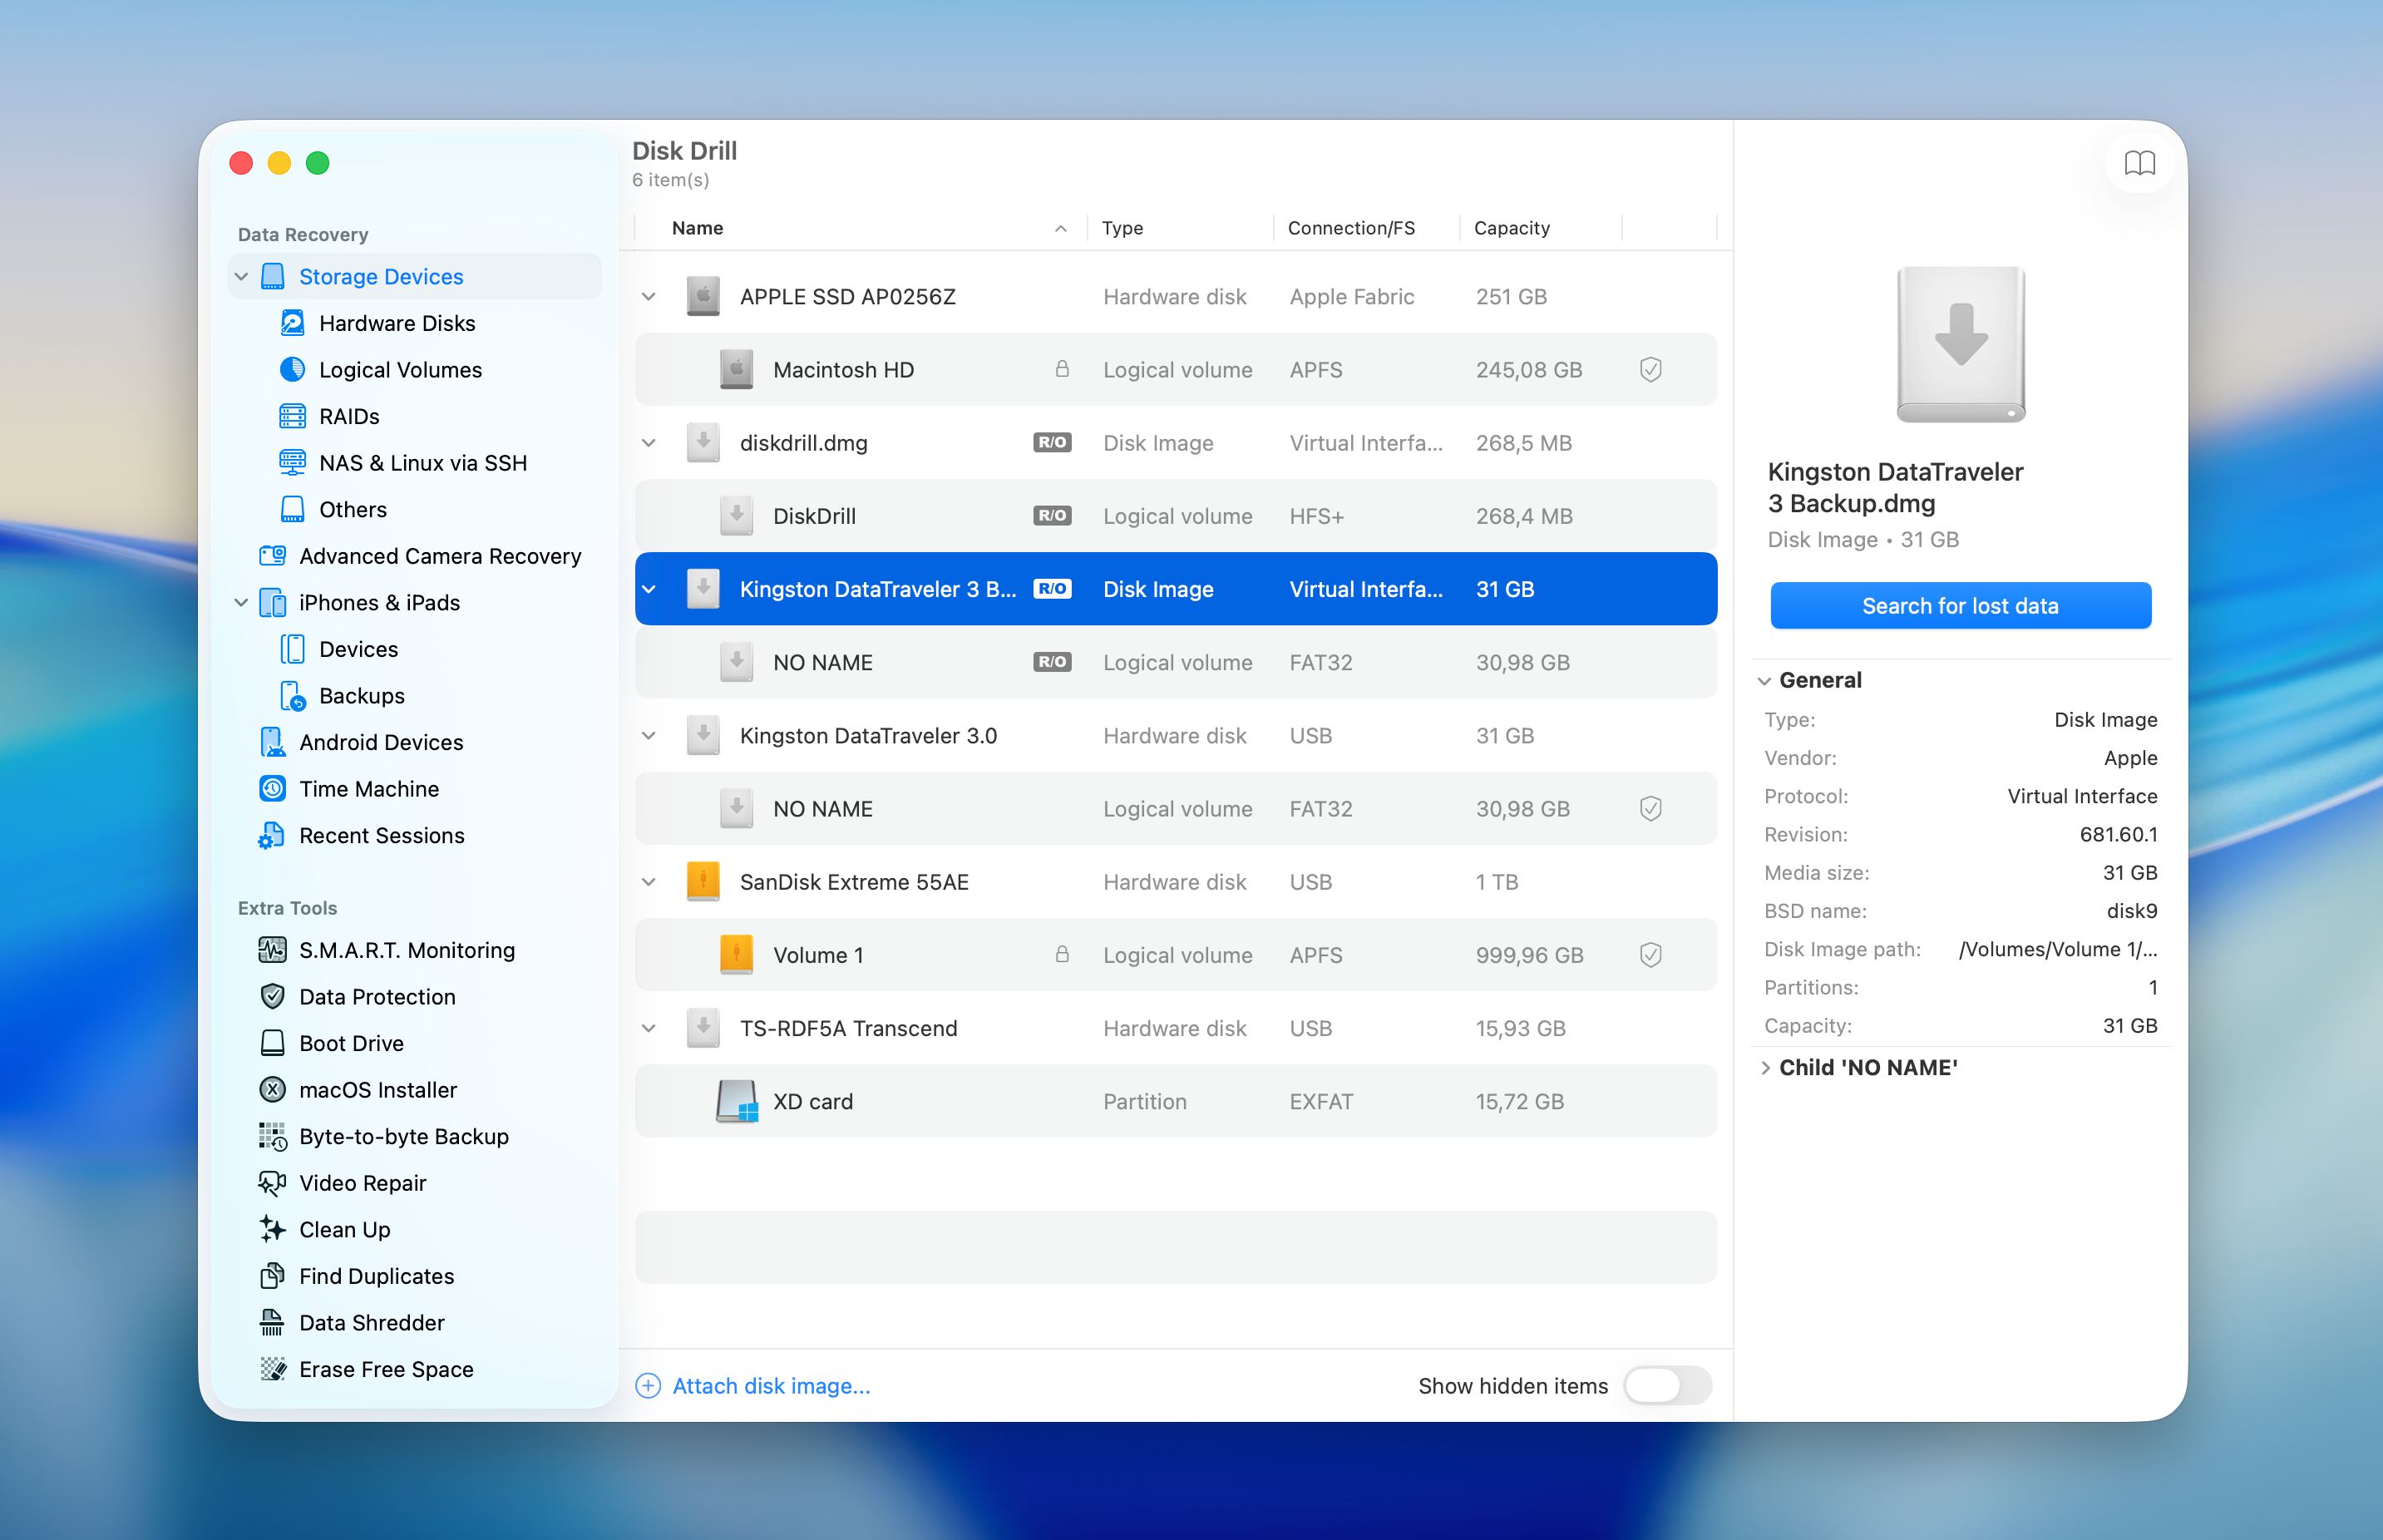Collapse the selected Kingston DataTraveler 3 Backup row
The width and height of the screenshot is (2383, 1540).
point(649,590)
